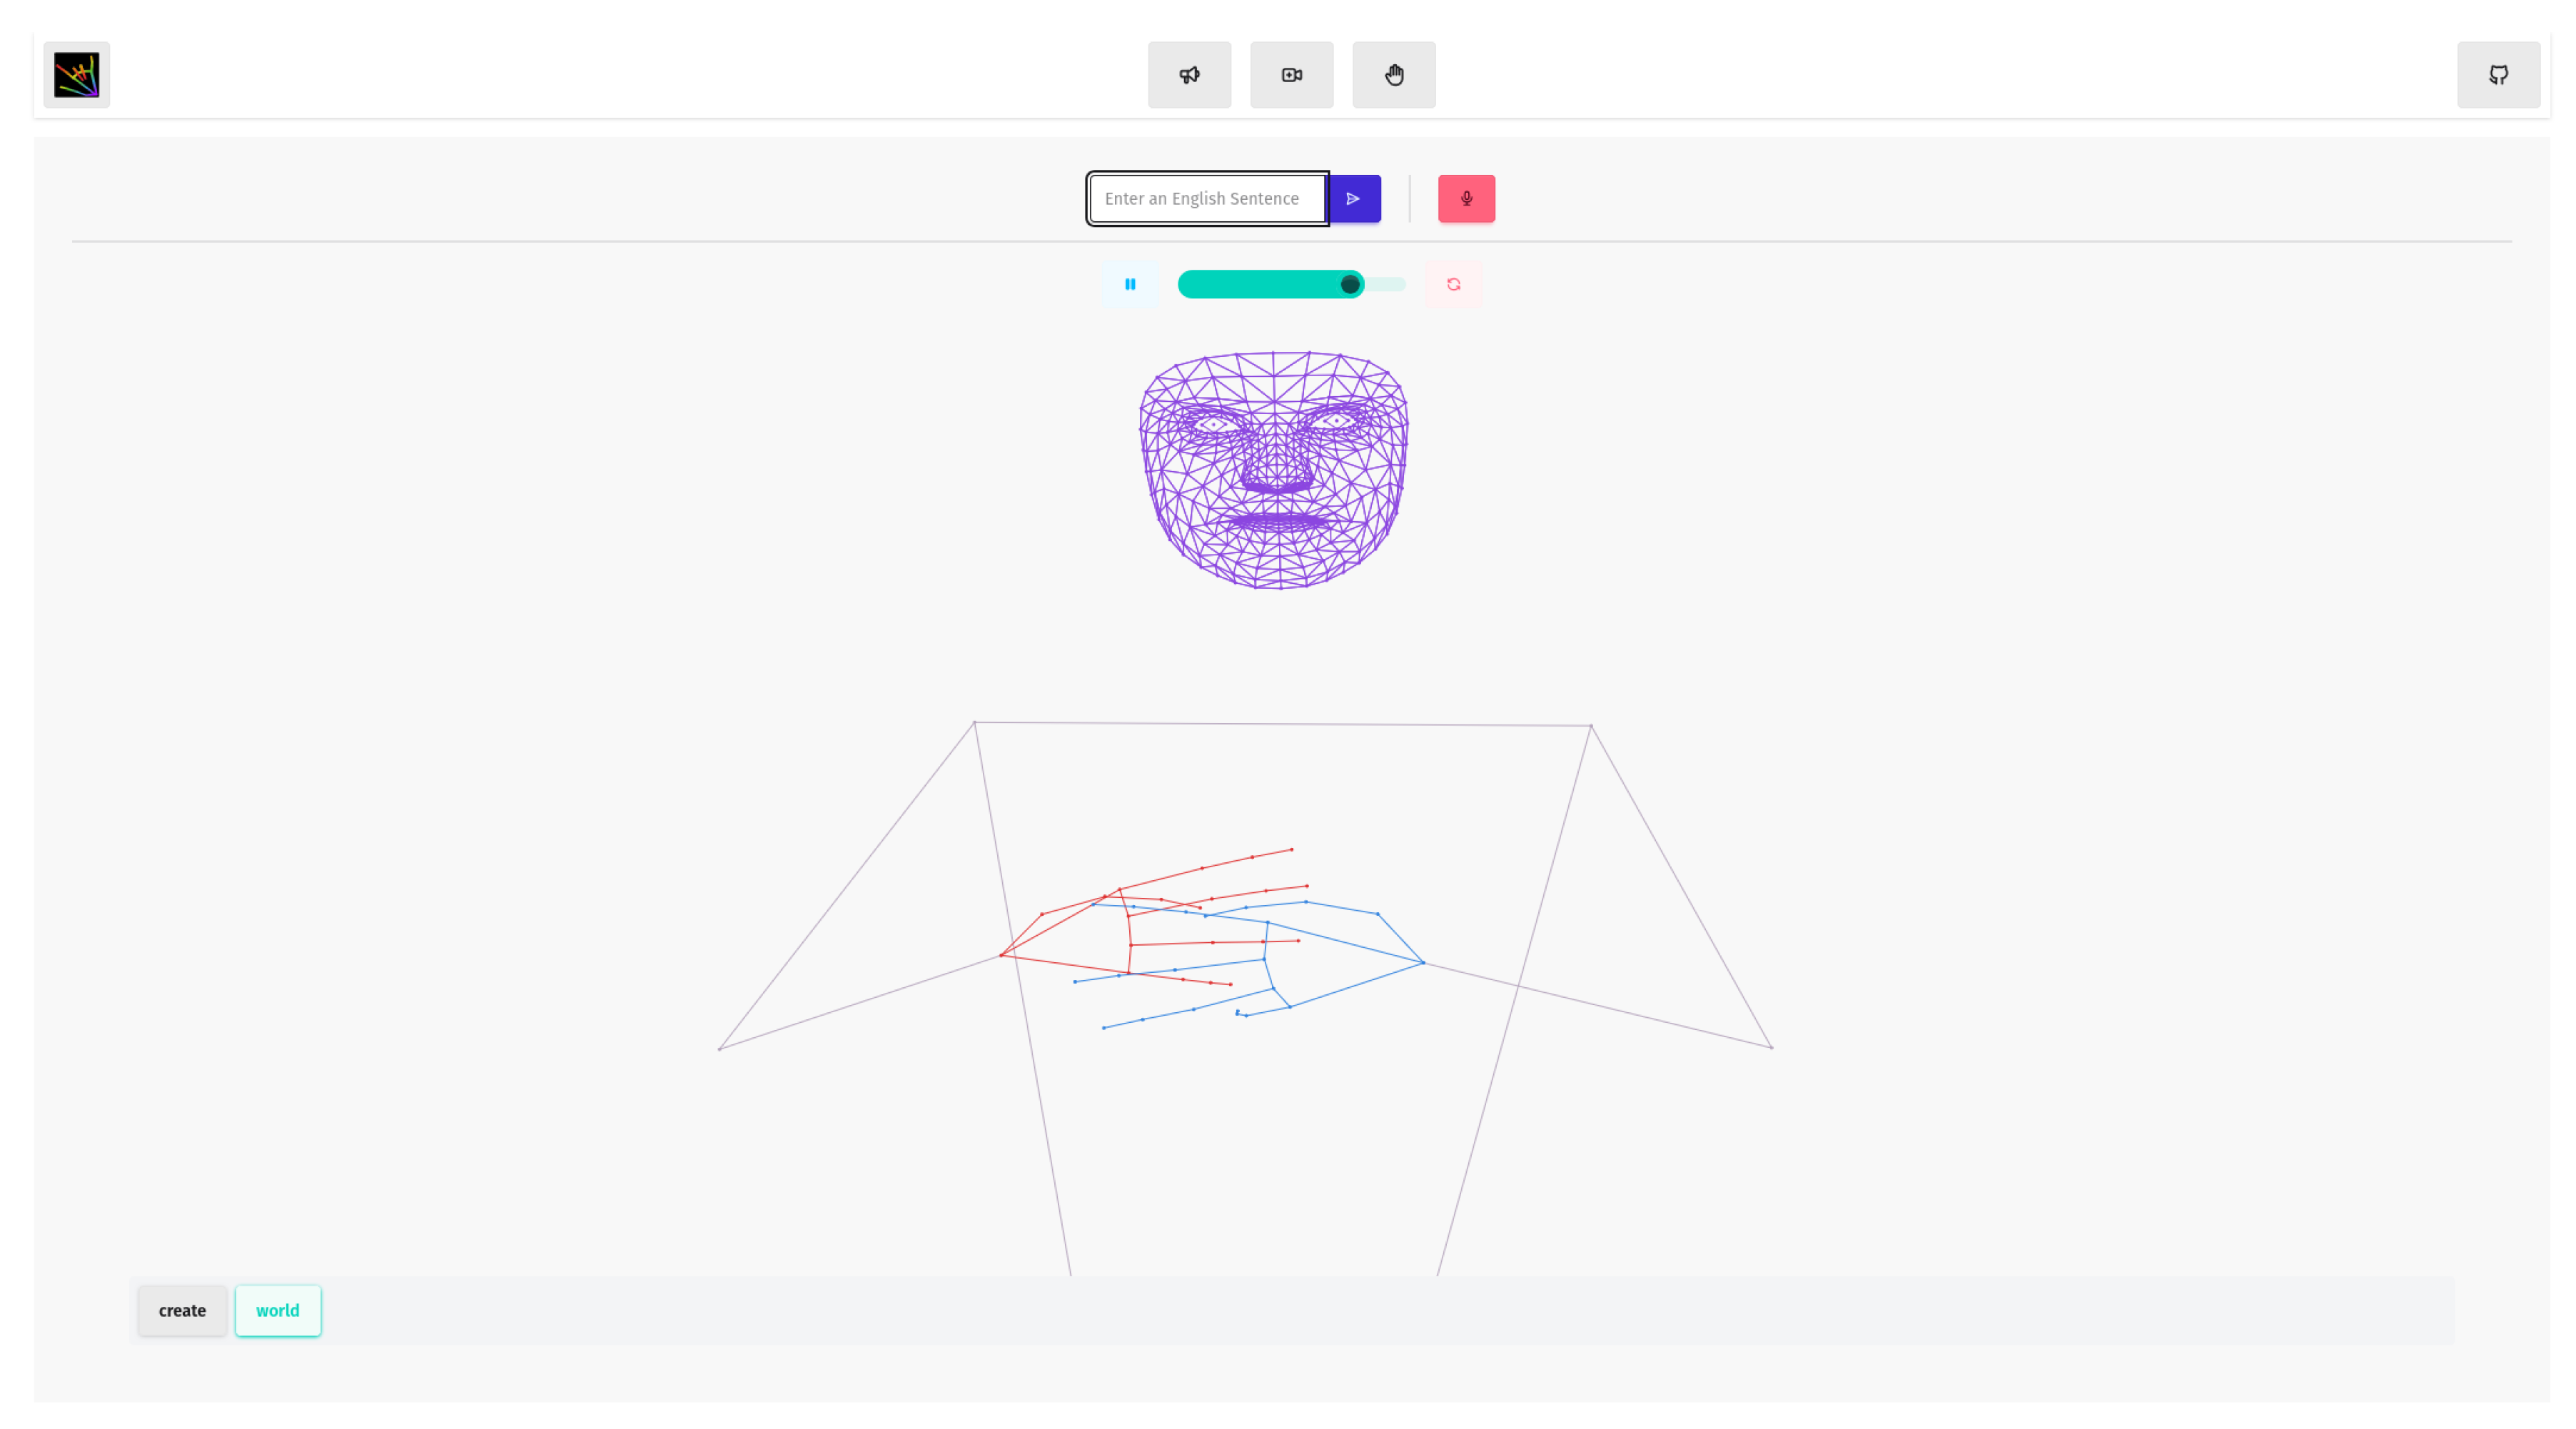Click the mouth of the face mesh

coord(1276,521)
